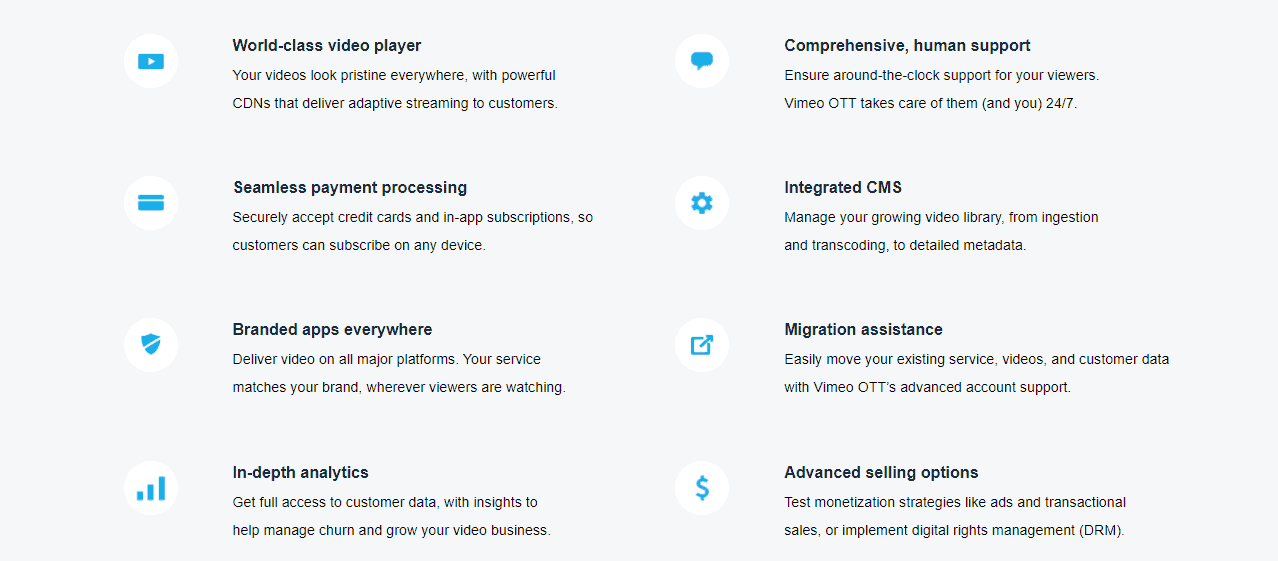
Task: Click the speech bubble support icon
Action: (702, 61)
